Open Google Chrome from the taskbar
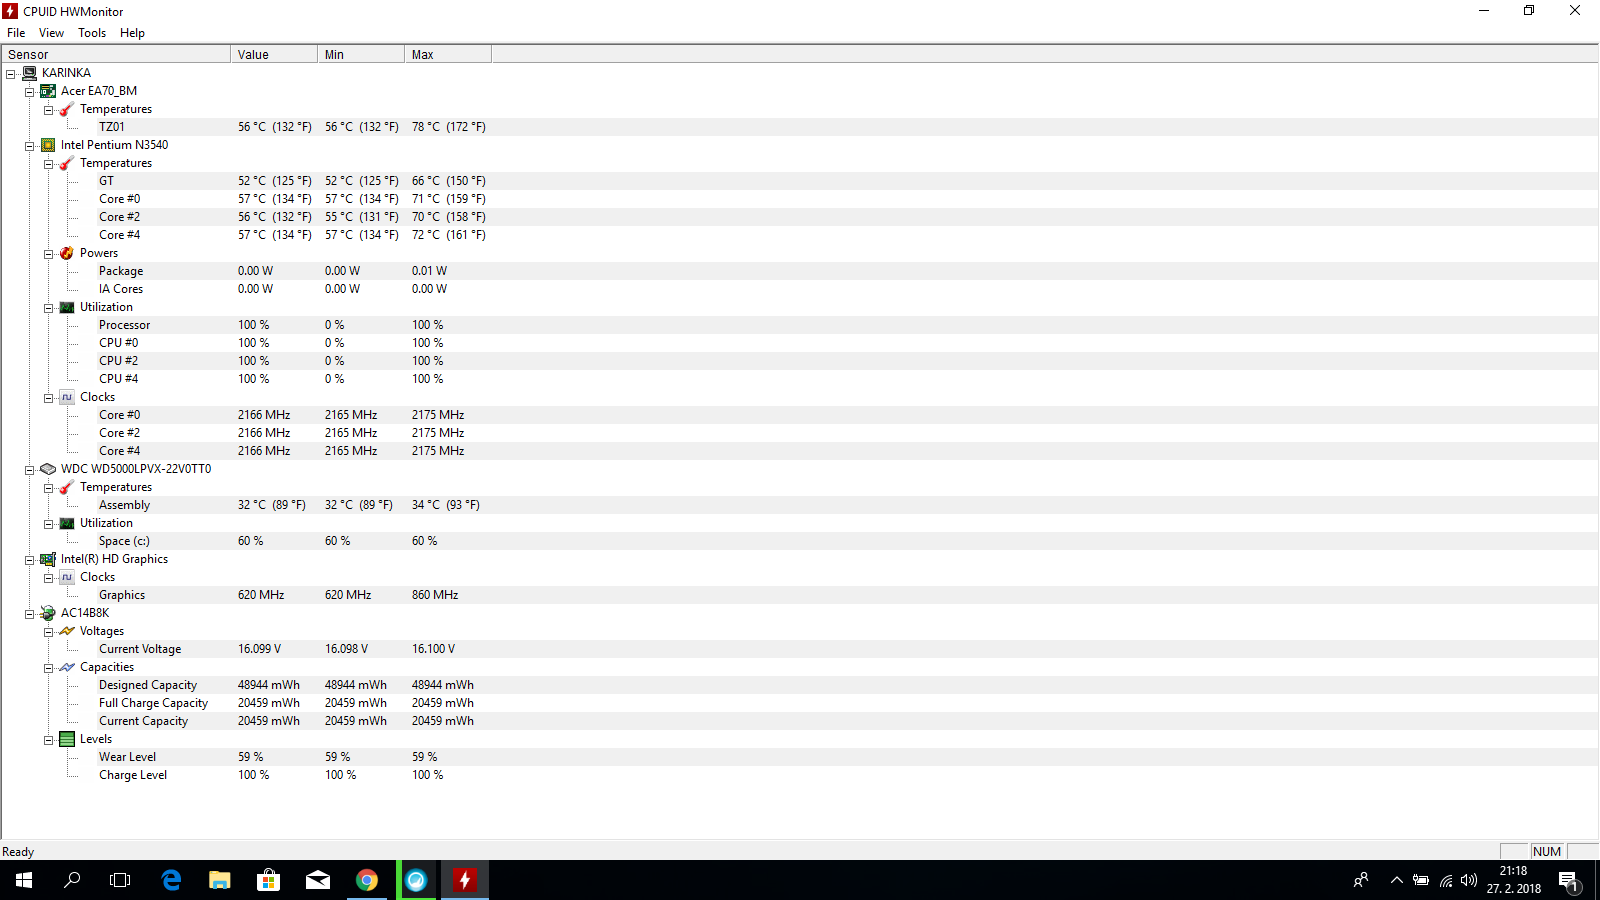Image resolution: width=1600 pixels, height=900 pixels. point(367,880)
